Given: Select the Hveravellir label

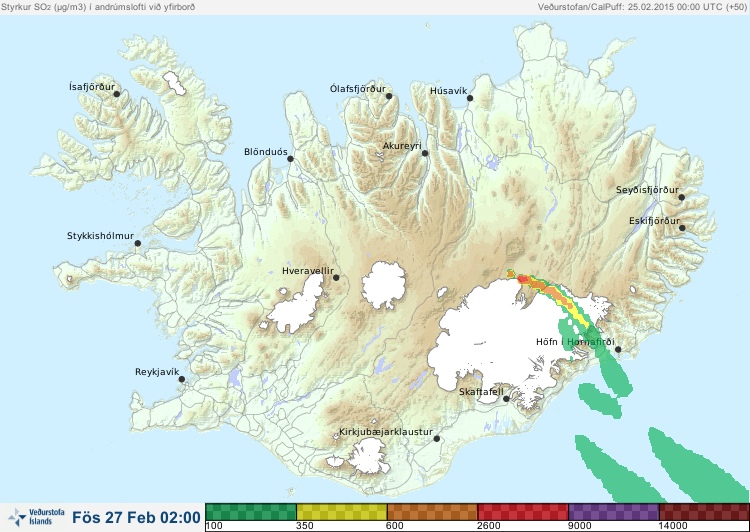Looking at the screenshot, I should point(308,271).
